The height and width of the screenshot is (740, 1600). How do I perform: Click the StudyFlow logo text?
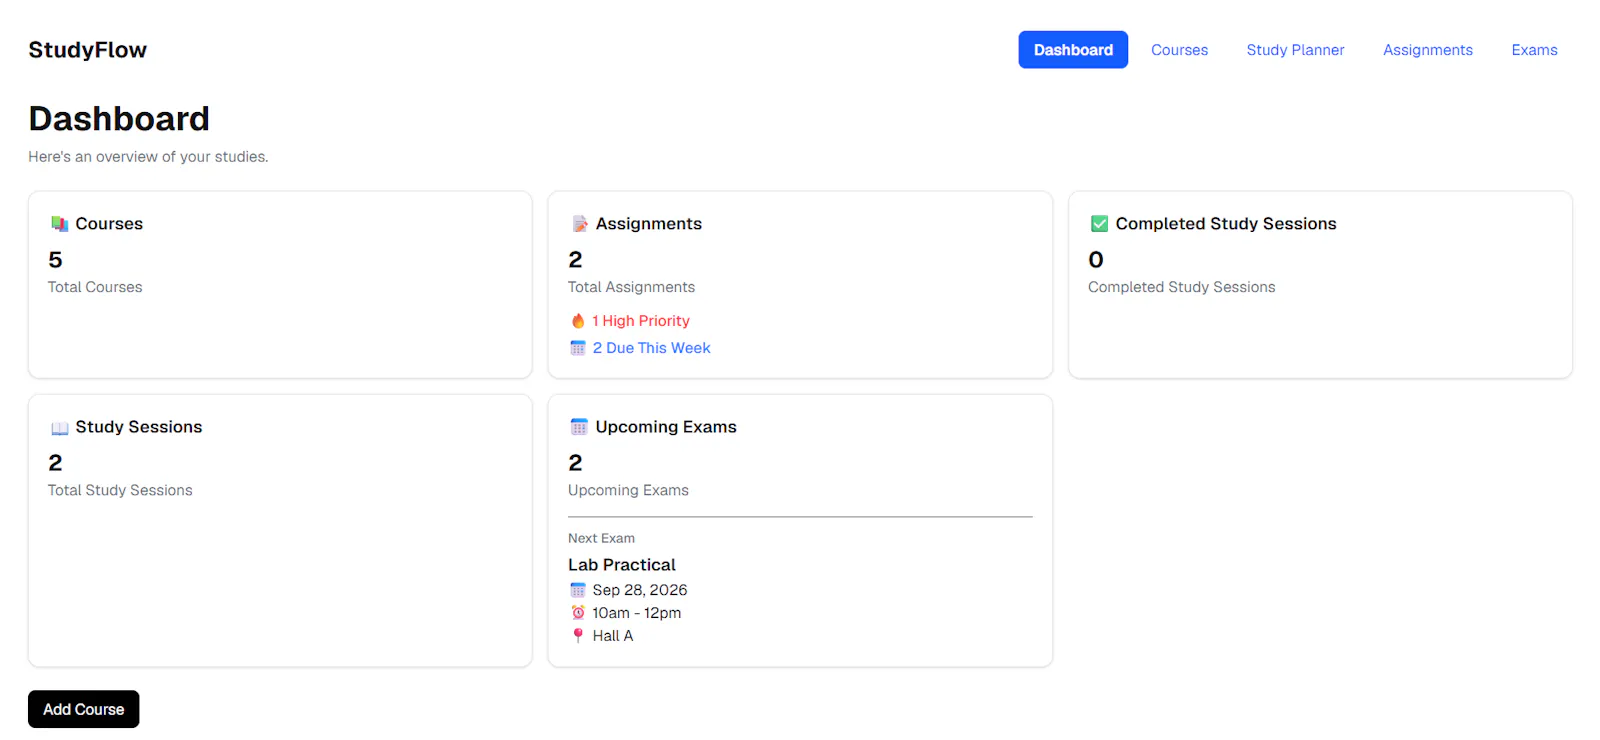88,50
